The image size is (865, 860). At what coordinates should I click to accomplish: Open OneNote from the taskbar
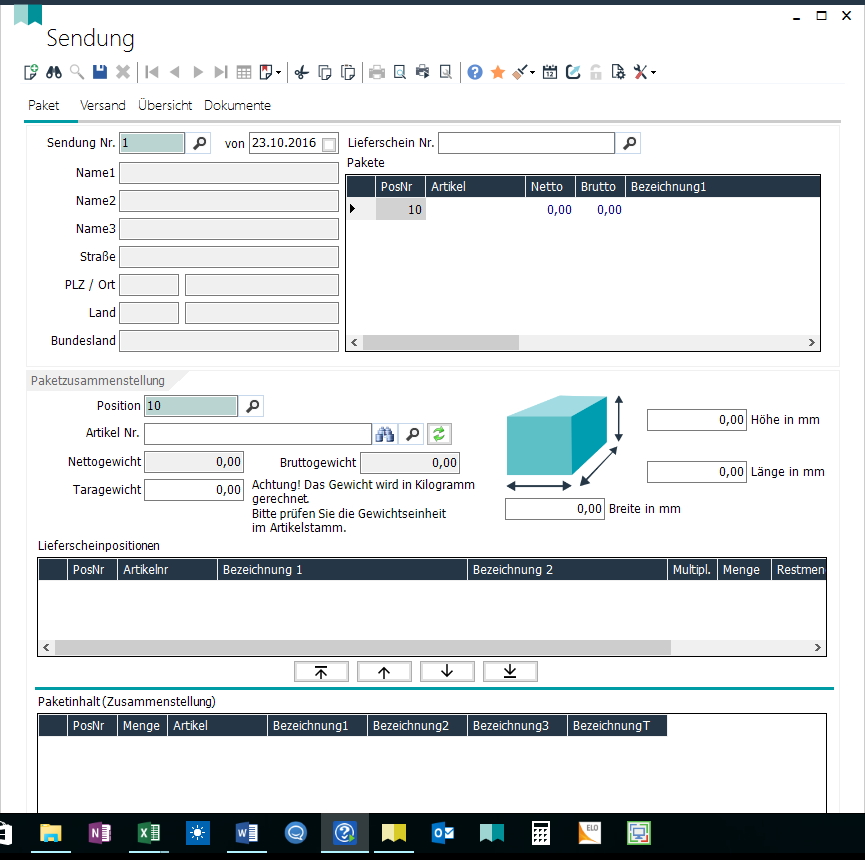100,833
